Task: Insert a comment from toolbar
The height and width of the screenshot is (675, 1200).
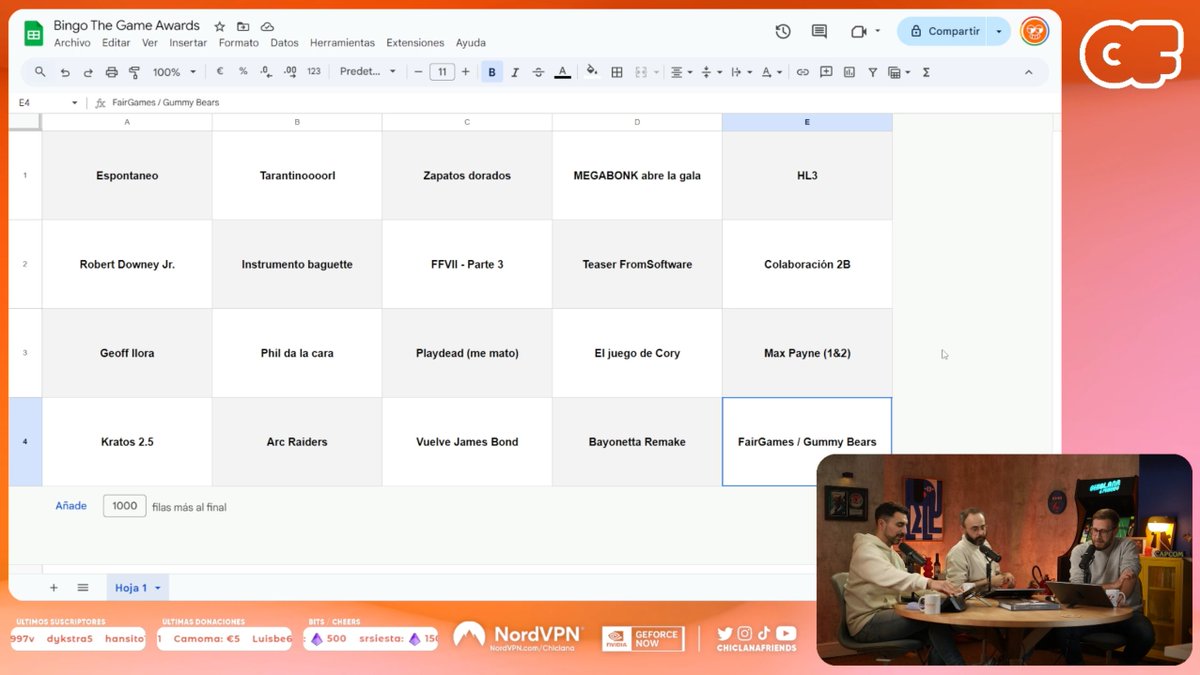Action: pos(826,72)
